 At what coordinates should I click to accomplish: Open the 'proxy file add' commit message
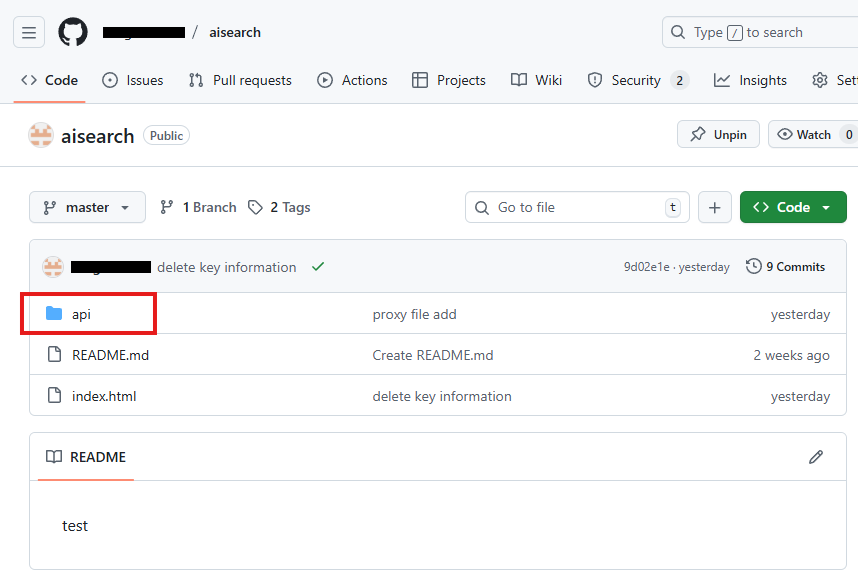coord(414,315)
